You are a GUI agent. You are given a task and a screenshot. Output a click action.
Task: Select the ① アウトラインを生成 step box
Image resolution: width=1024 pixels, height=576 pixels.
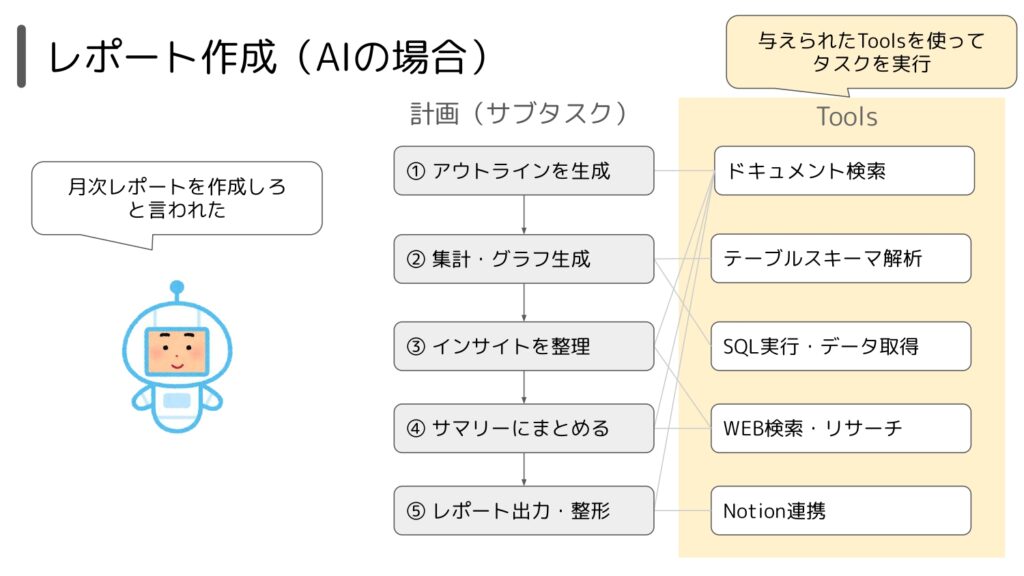[524, 170]
